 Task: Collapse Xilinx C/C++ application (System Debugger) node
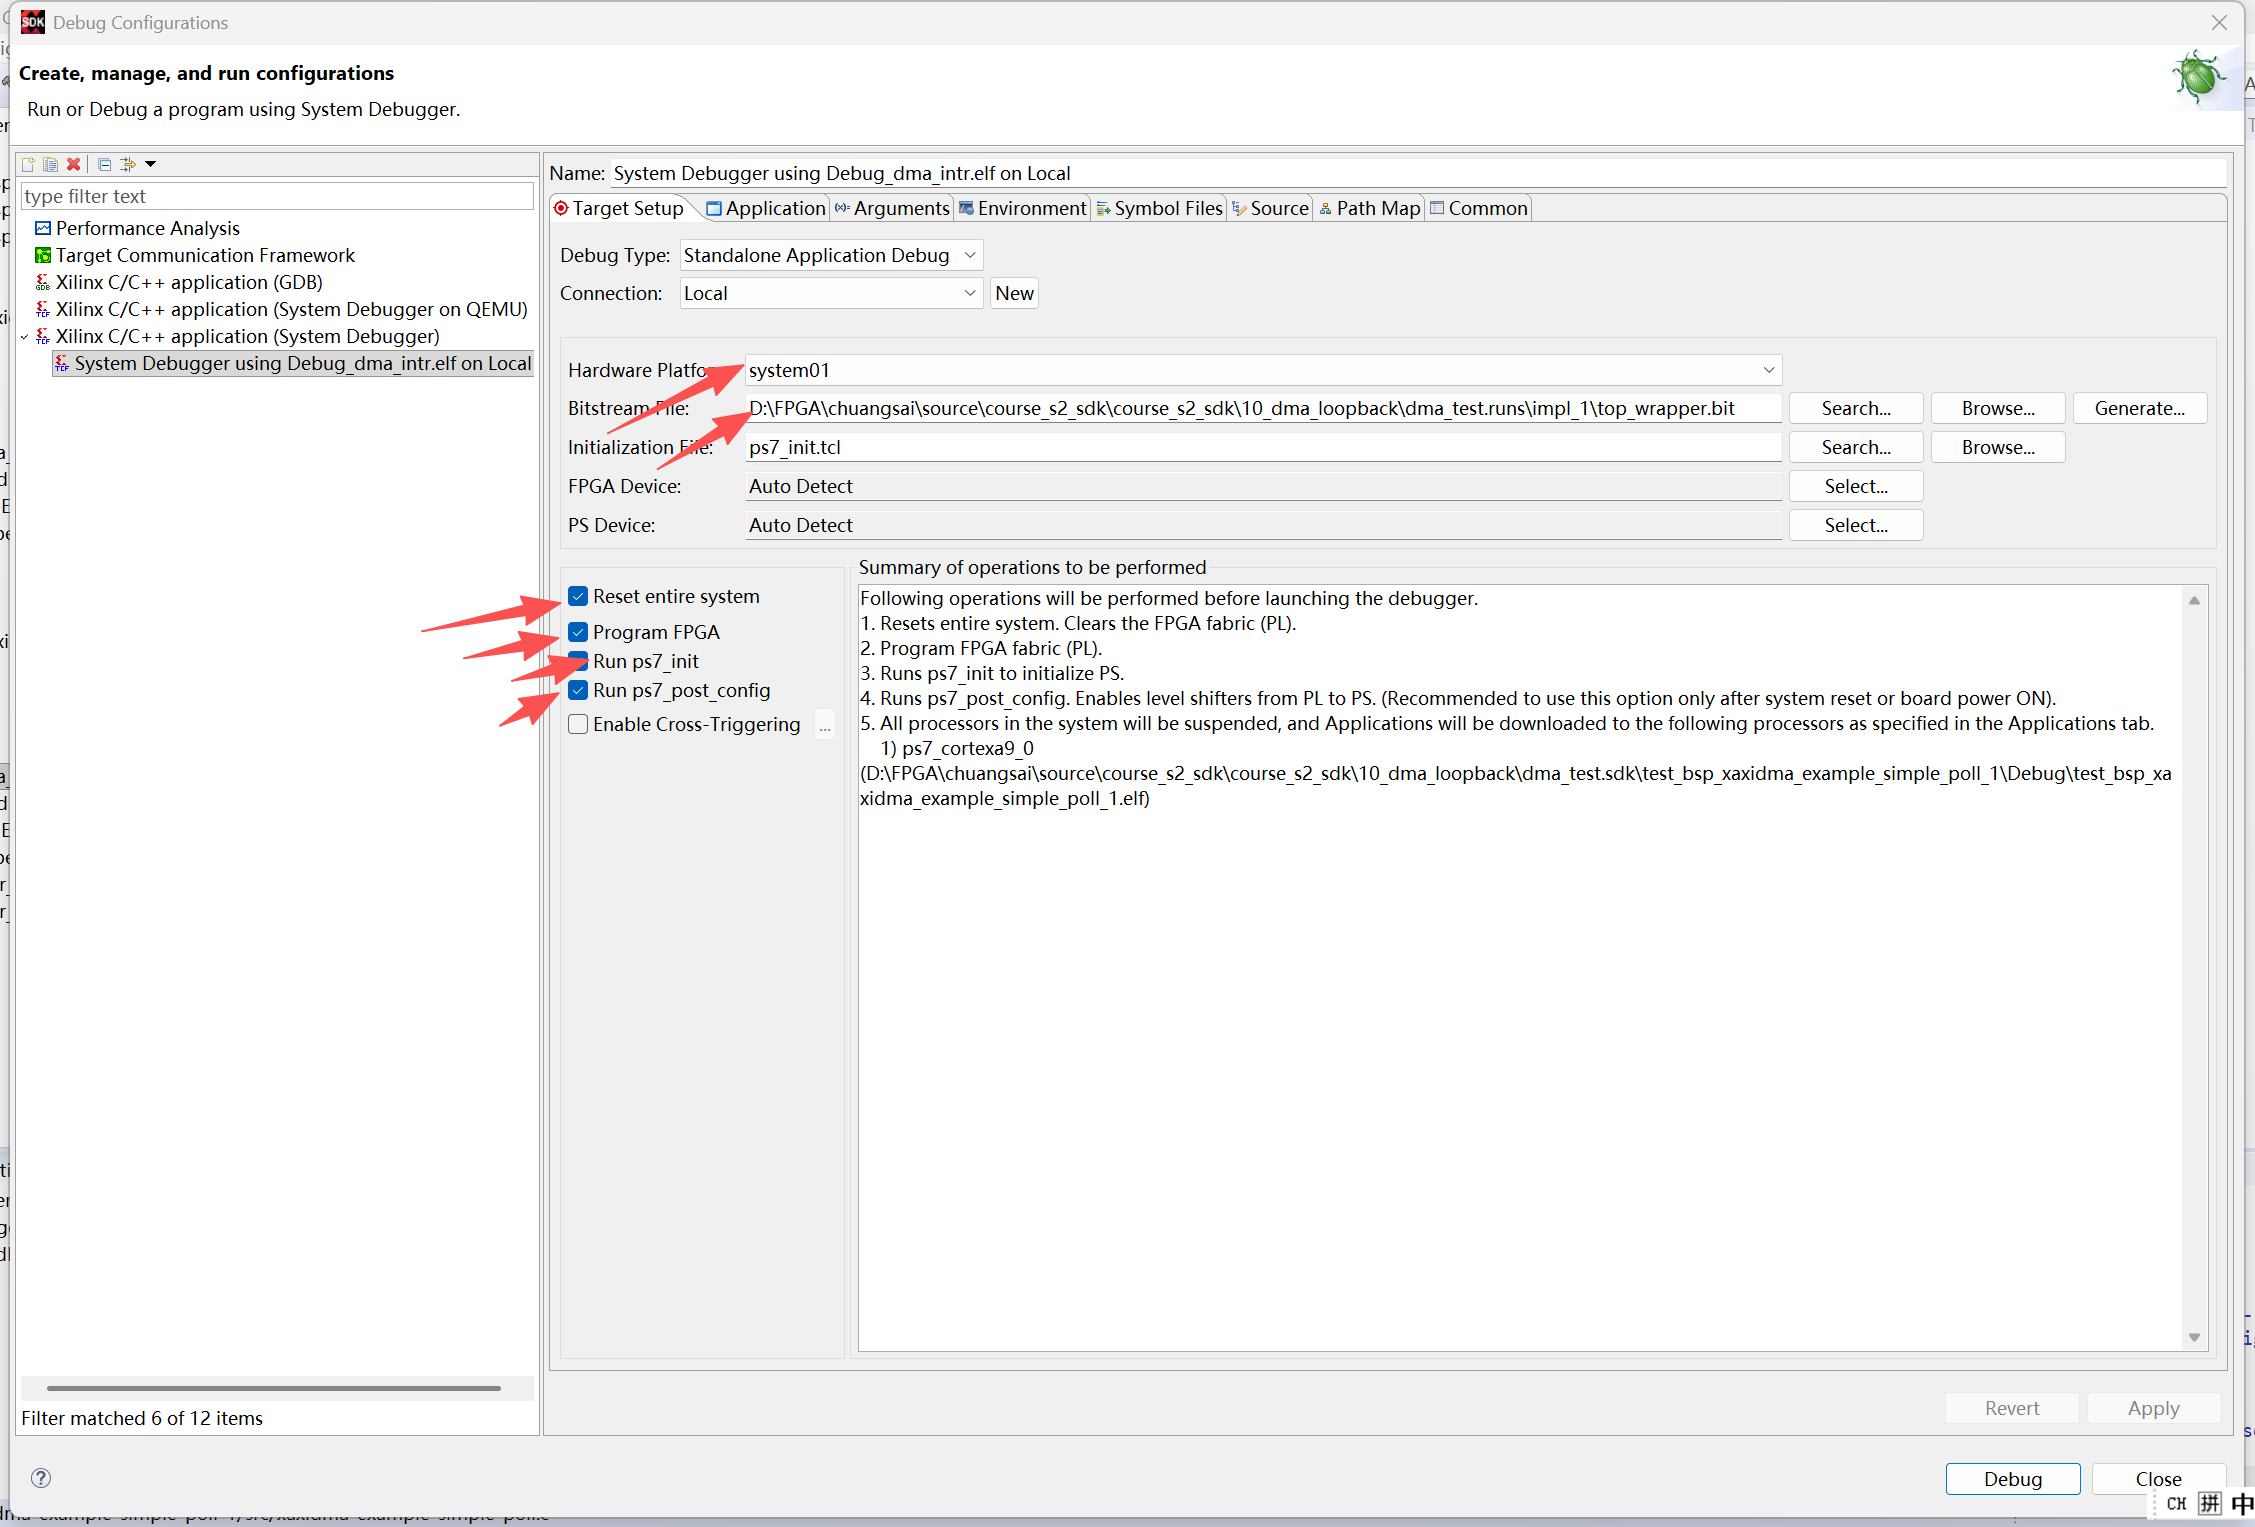(25, 337)
